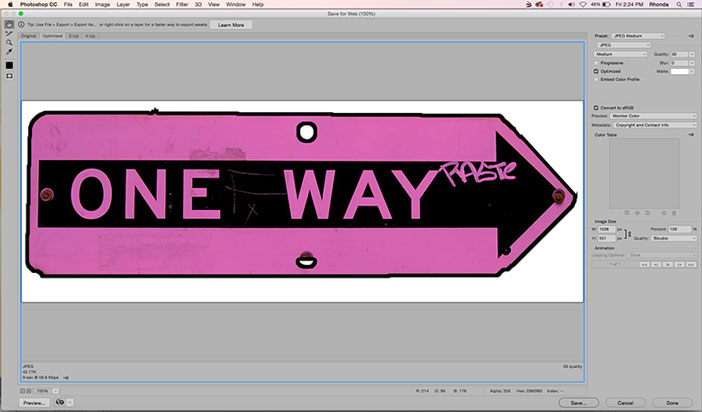The width and height of the screenshot is (702, 412).
Task: Click the image height H input field
Action: click(607, 238)
